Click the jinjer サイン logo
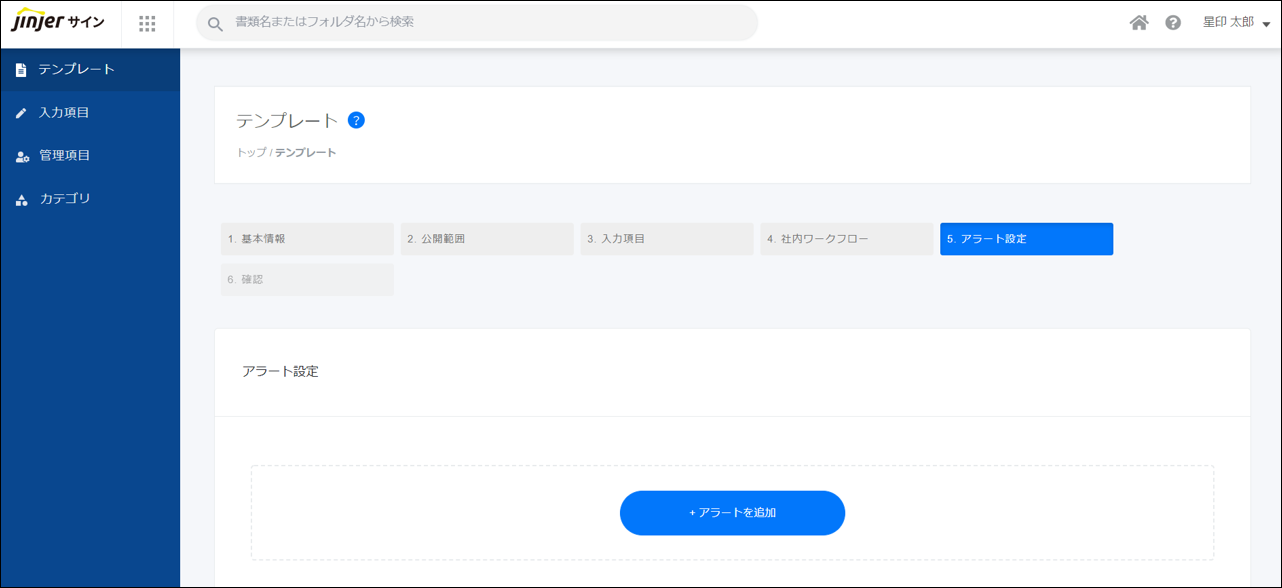Screen dimensions: 1282x588 tap(58, 23)
